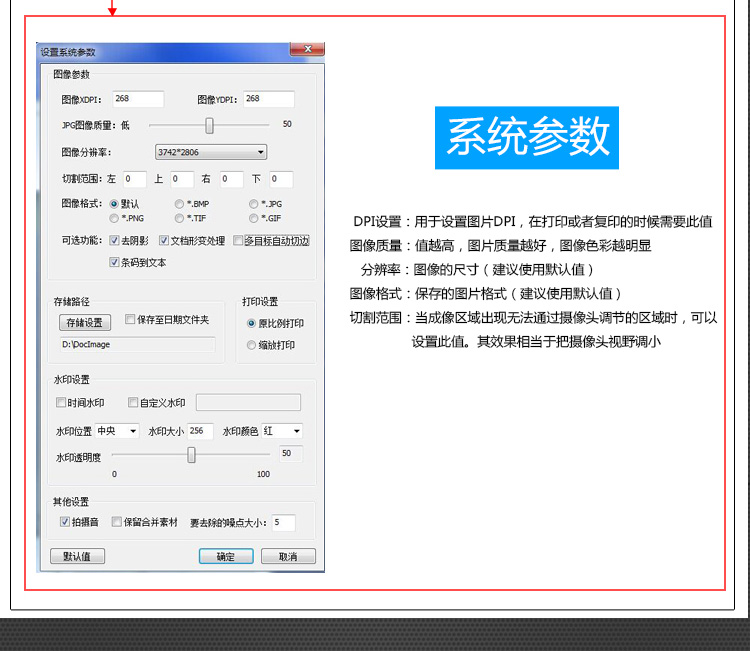Click the 图像XDPI input field
This screenshot has height=651, width=750.
point(137,99)
